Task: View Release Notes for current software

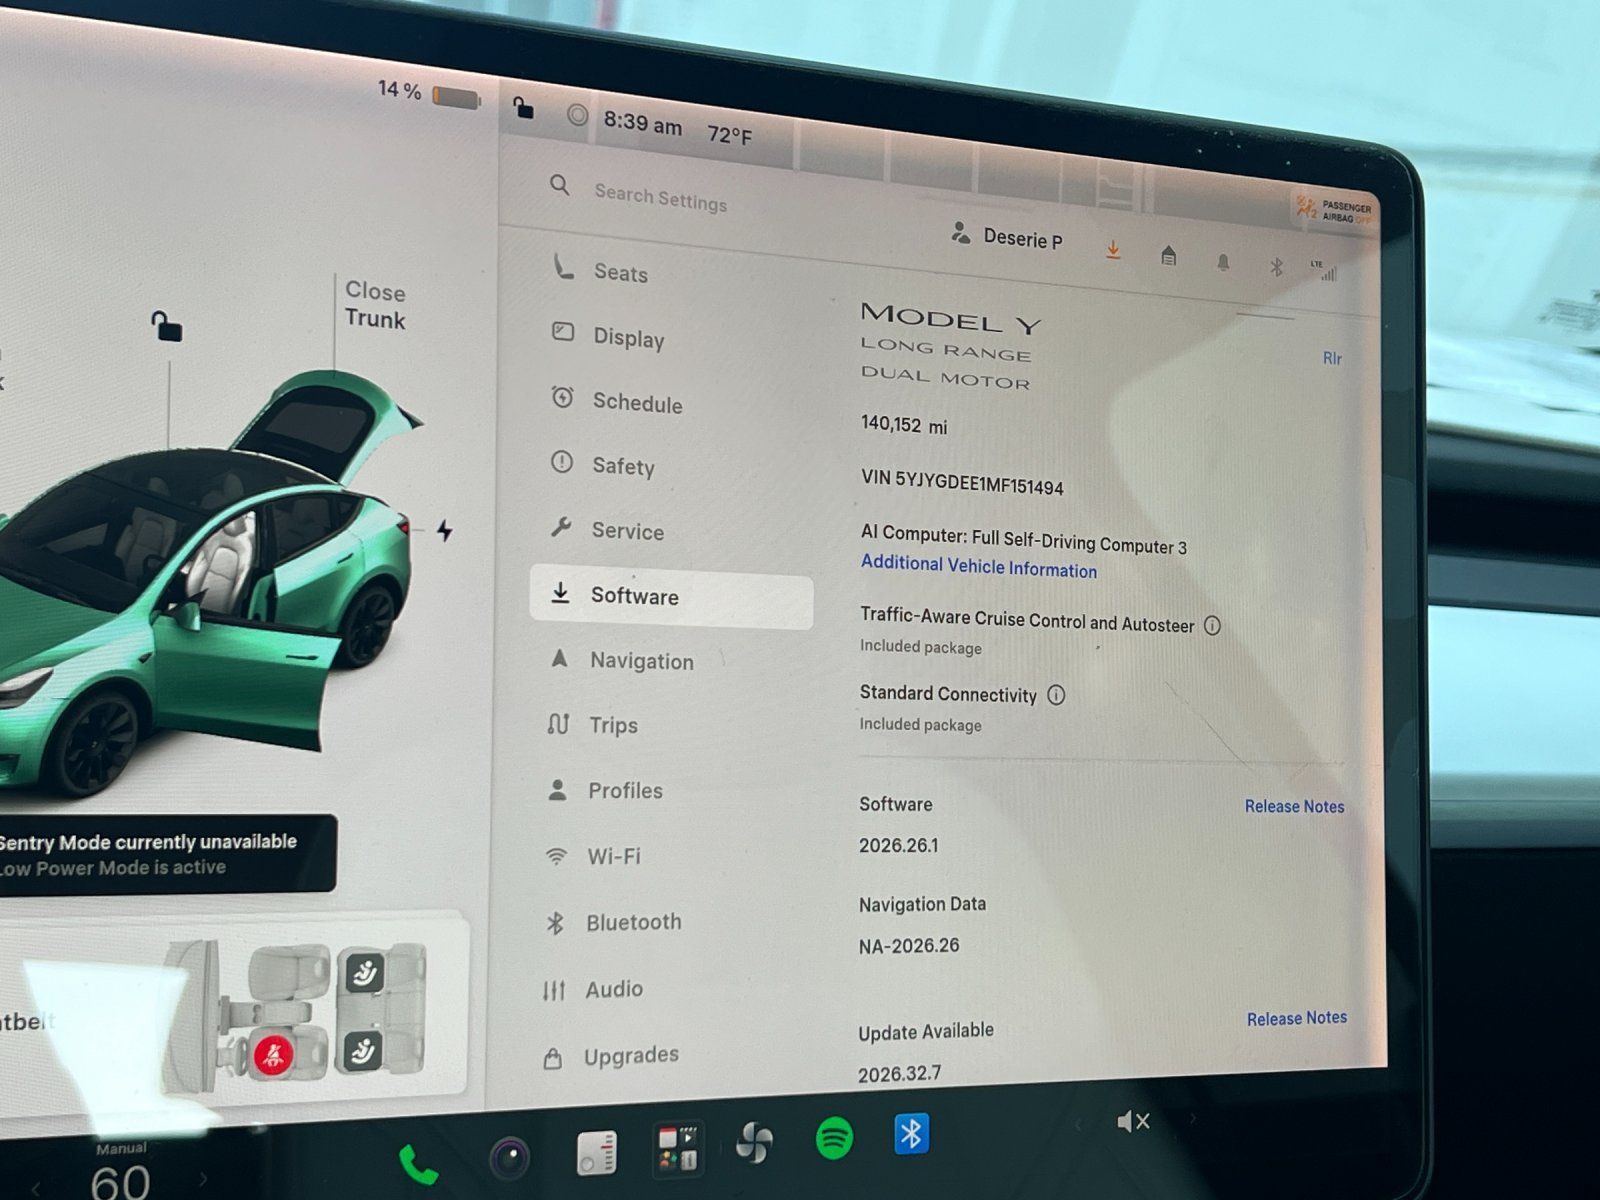Action: coord(1294,806)
